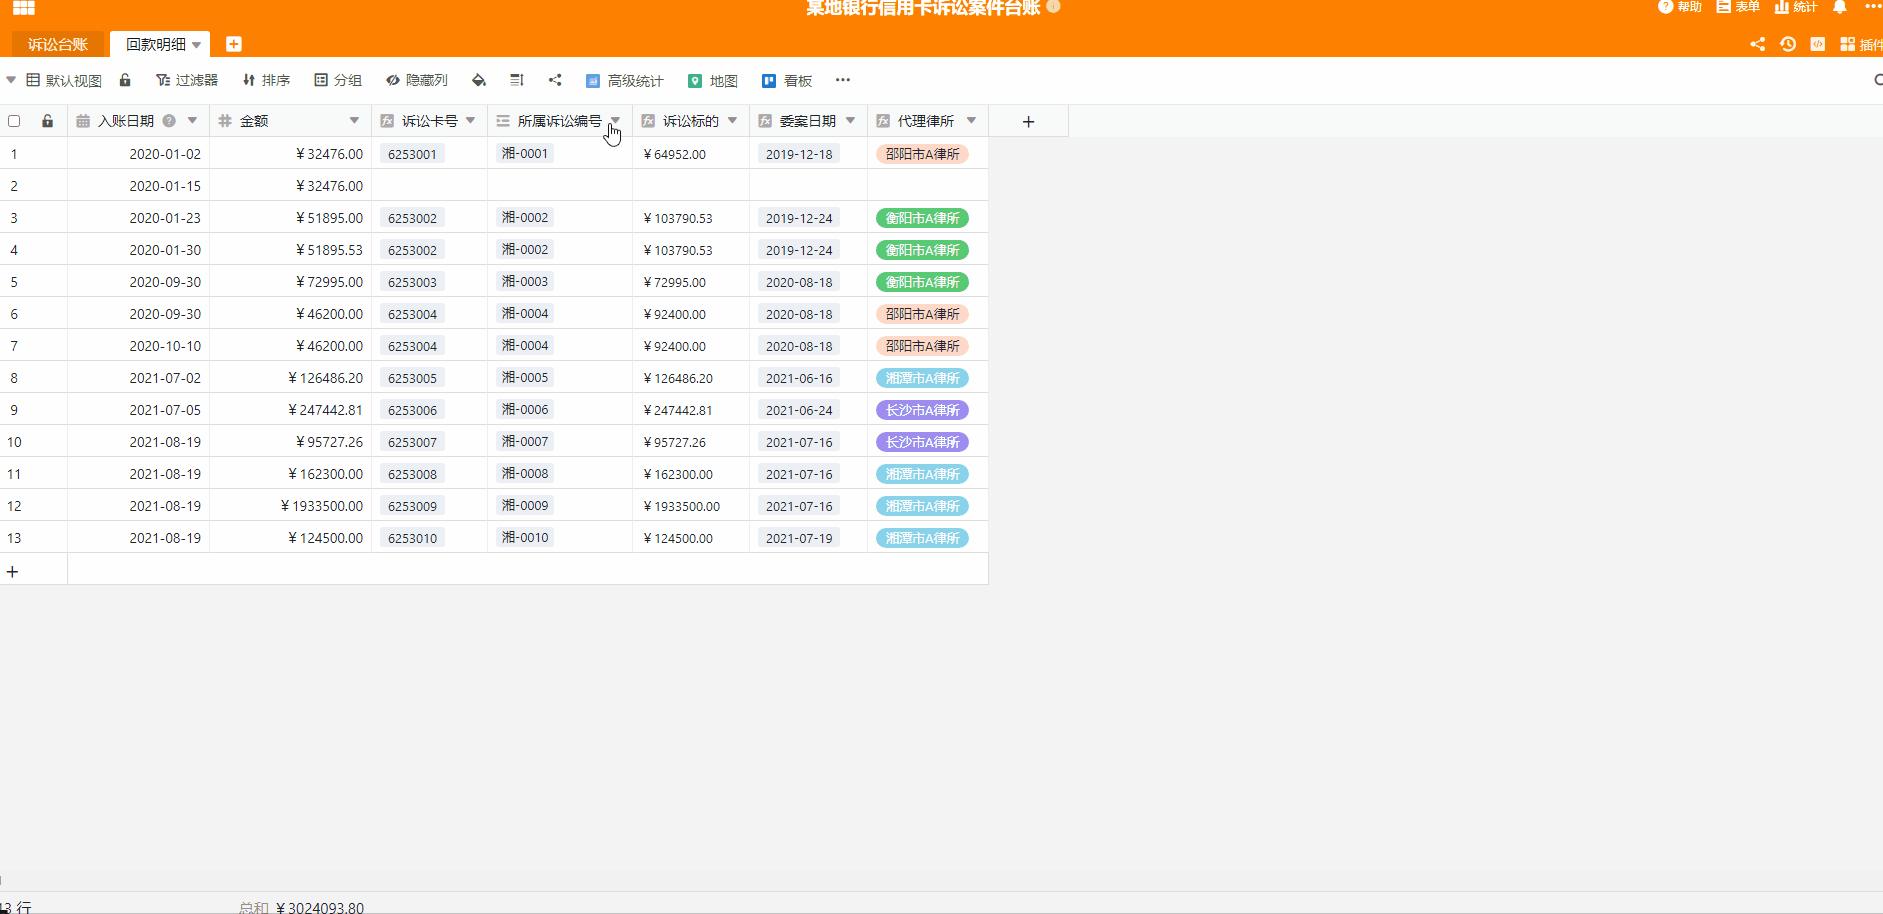The width and height of the screenshot is (1883, 914).
Task: Click the 湘-0001 linked record
Action: [x=525, y=153]
